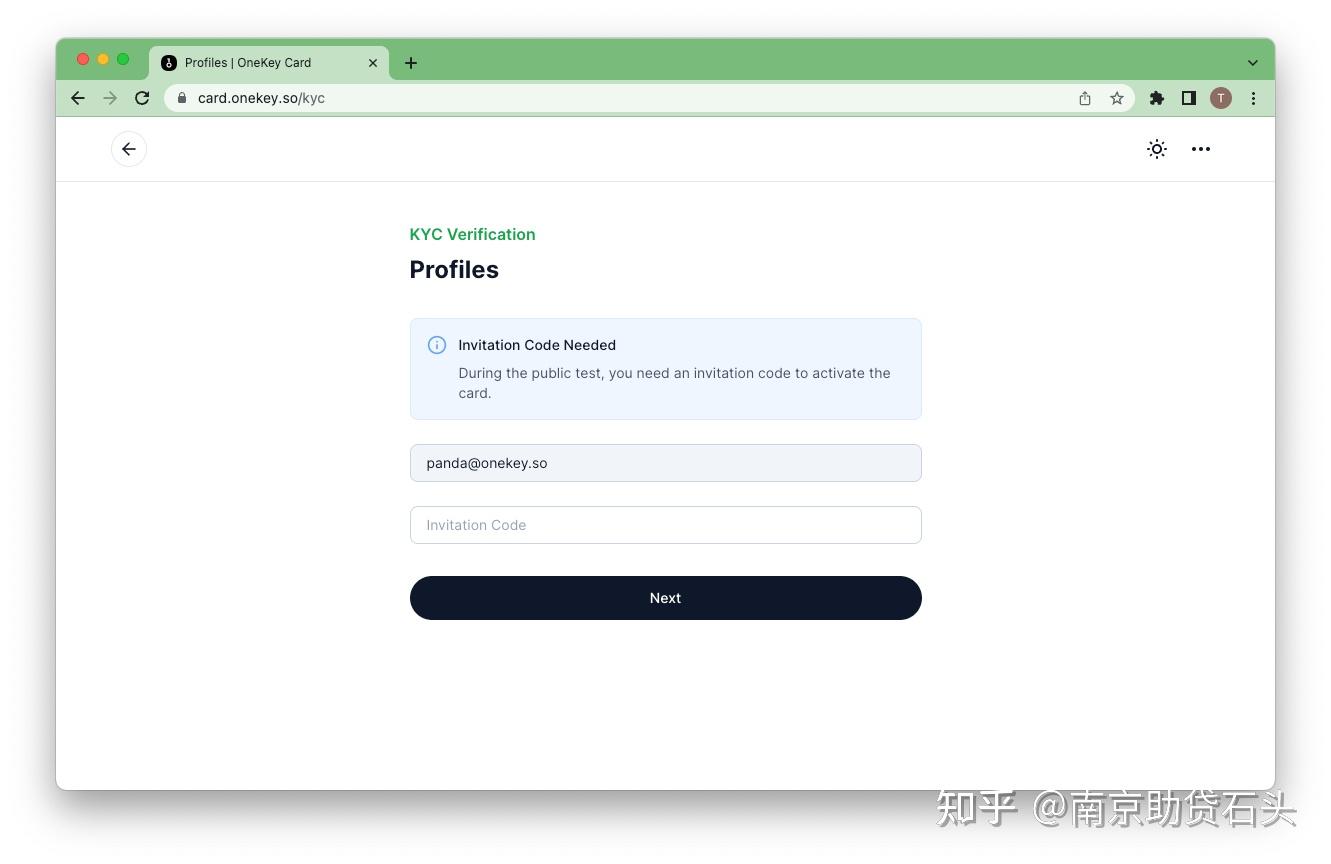The width and height of the screenshot is (1331, 864).
Task: Open Chrome's vertical three-dot menu
Action: click(x=1253, y=98)
